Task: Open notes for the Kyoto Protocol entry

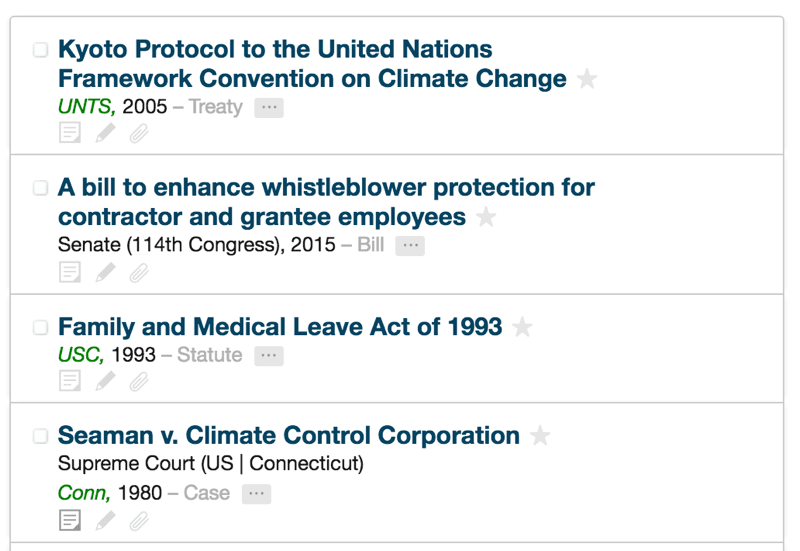Action: click(x=70, y=133)
